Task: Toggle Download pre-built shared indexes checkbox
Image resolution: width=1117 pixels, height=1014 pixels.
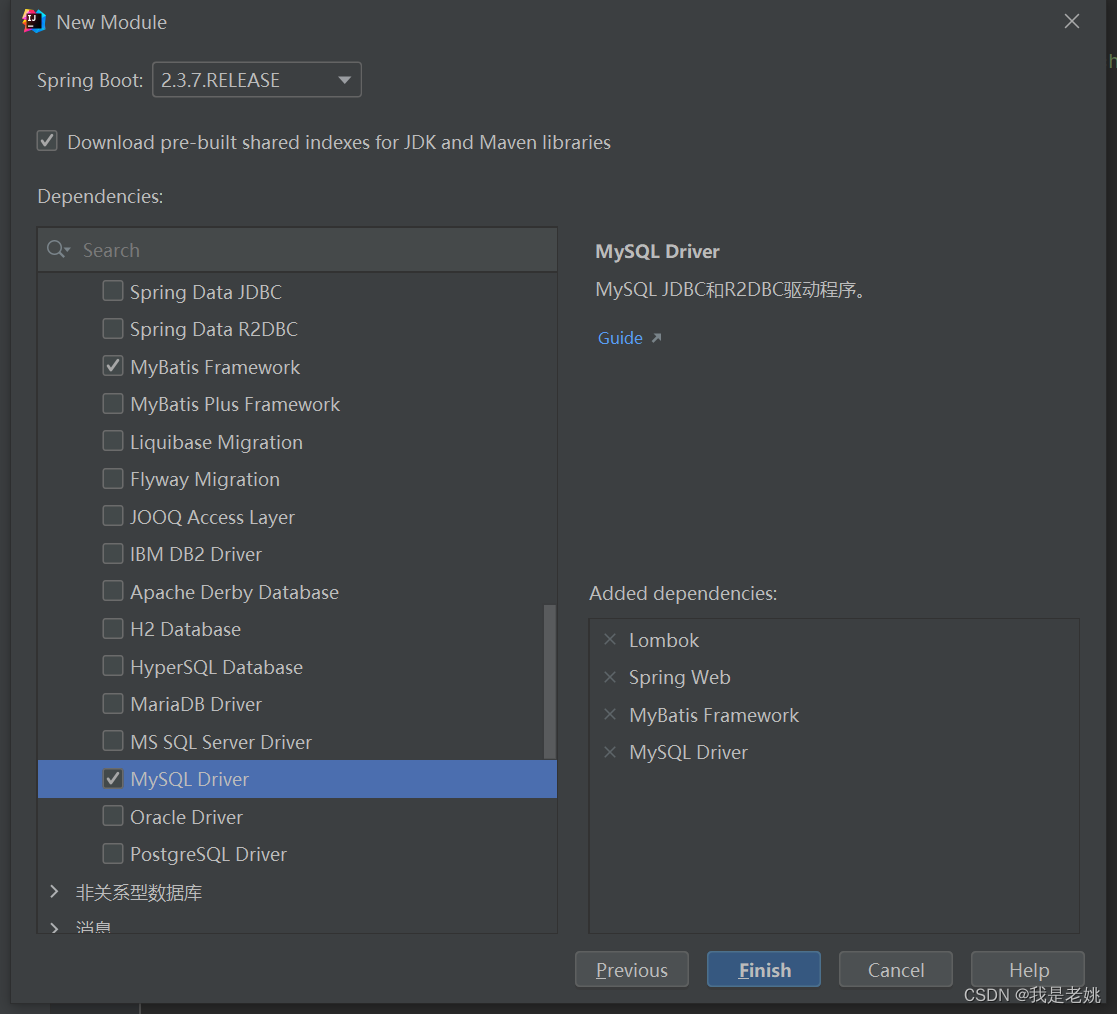Action: pos(47,141)
